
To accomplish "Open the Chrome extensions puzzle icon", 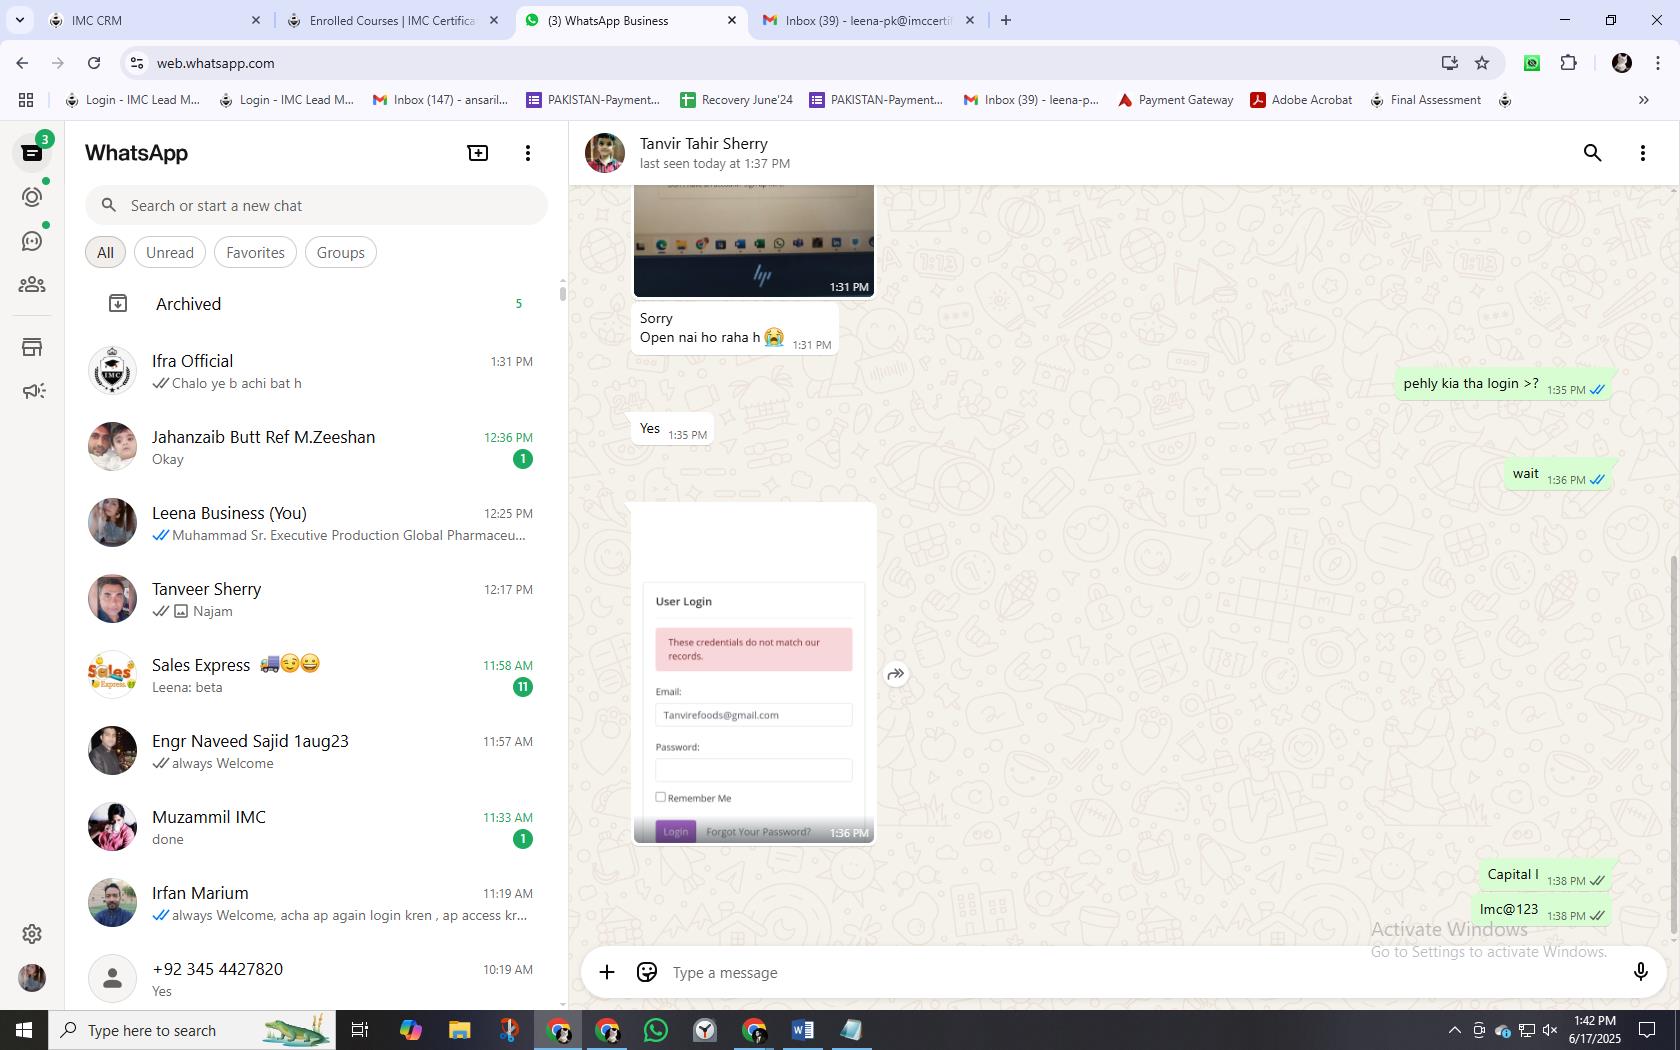I will pyautogui.click(x=1568, y=63).
